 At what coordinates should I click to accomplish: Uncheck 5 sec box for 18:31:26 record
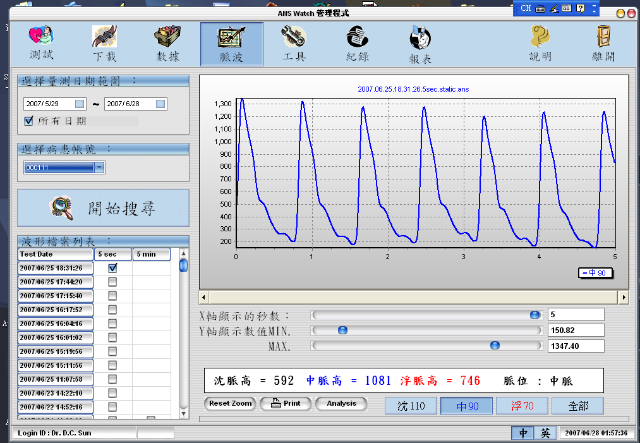(112, 268)
